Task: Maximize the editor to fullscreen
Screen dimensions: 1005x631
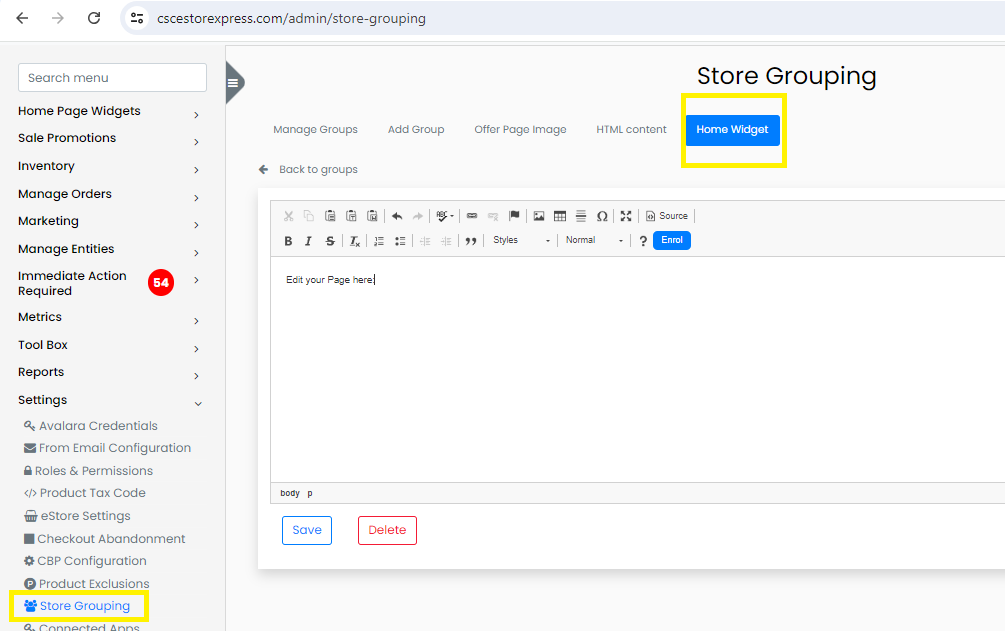Action: (x=624, y=215)
